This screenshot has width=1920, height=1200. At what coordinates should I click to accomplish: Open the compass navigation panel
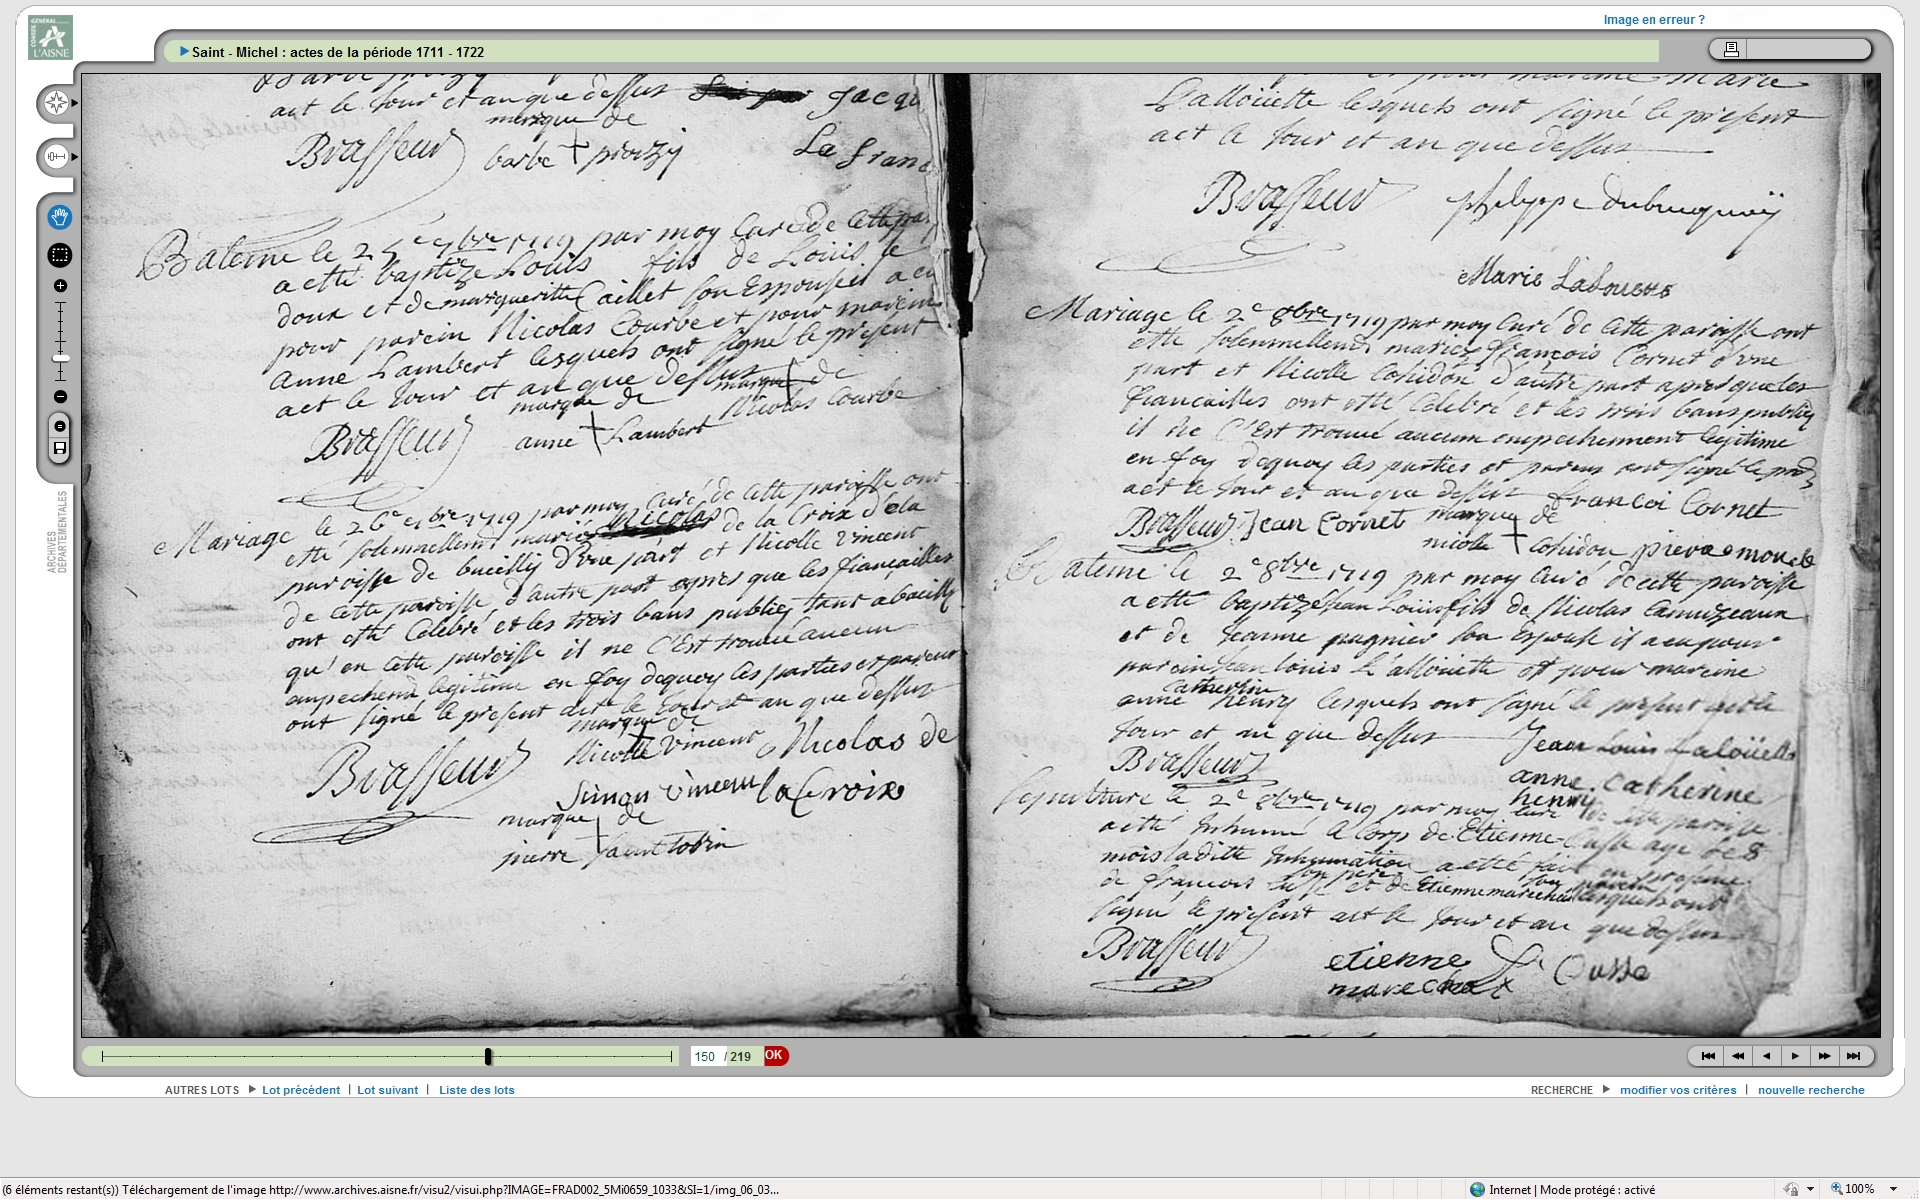click(x=57, y=103)
